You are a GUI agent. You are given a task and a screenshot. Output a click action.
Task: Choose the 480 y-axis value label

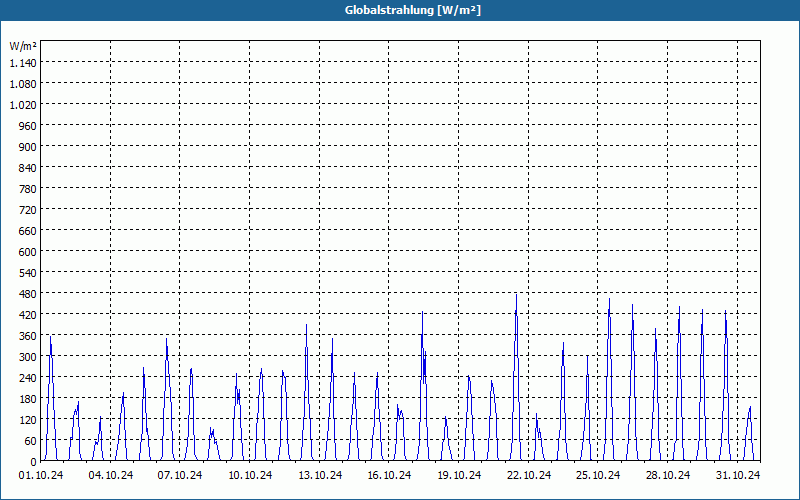click(x=28, y=293)
